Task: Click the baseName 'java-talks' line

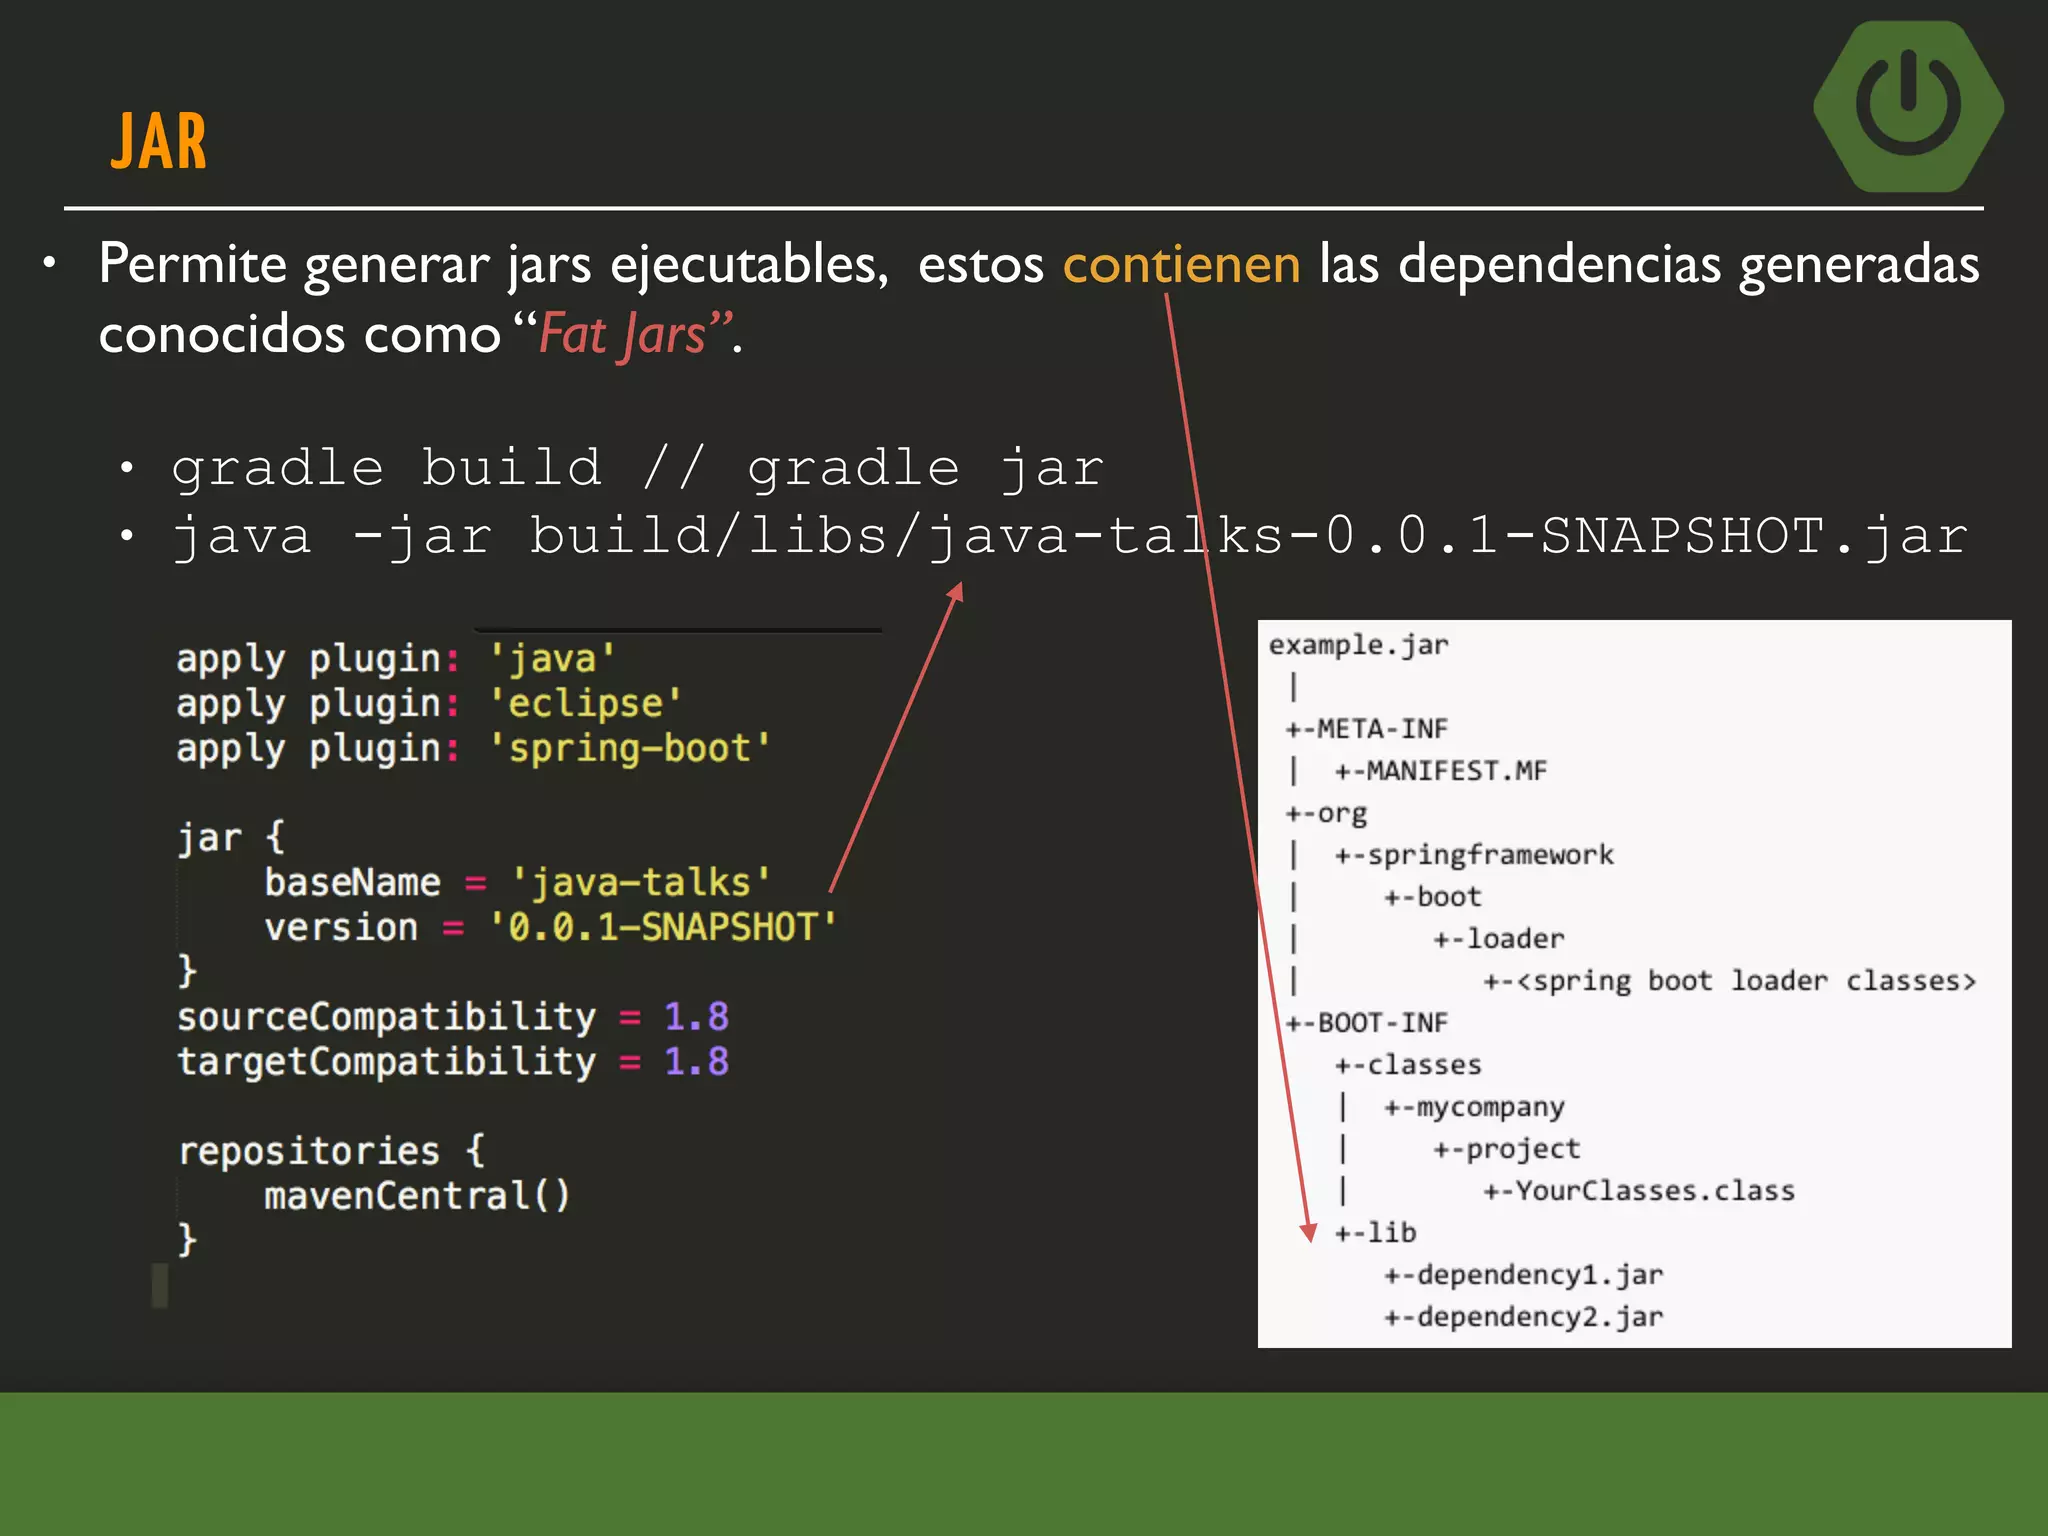Action: click(x=518, y=883)
